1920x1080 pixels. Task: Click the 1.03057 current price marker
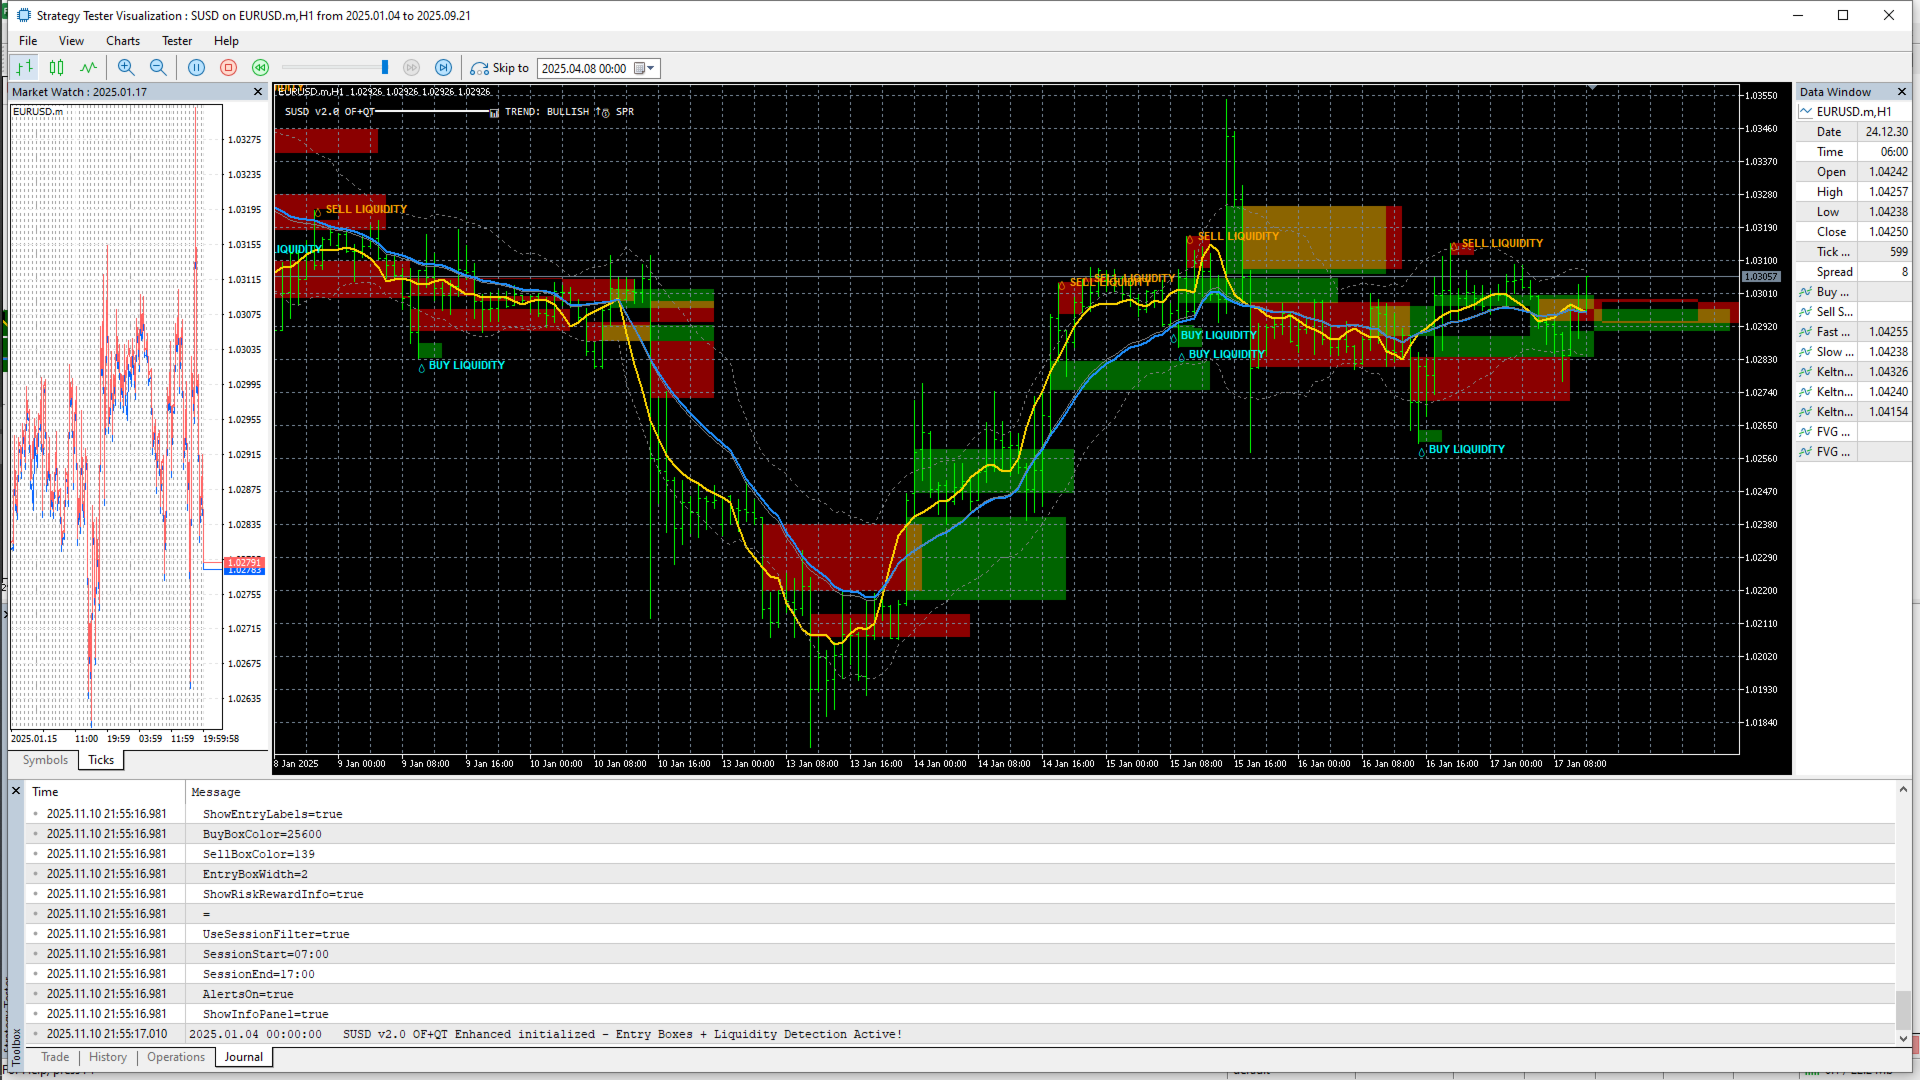pos(1760,276)
